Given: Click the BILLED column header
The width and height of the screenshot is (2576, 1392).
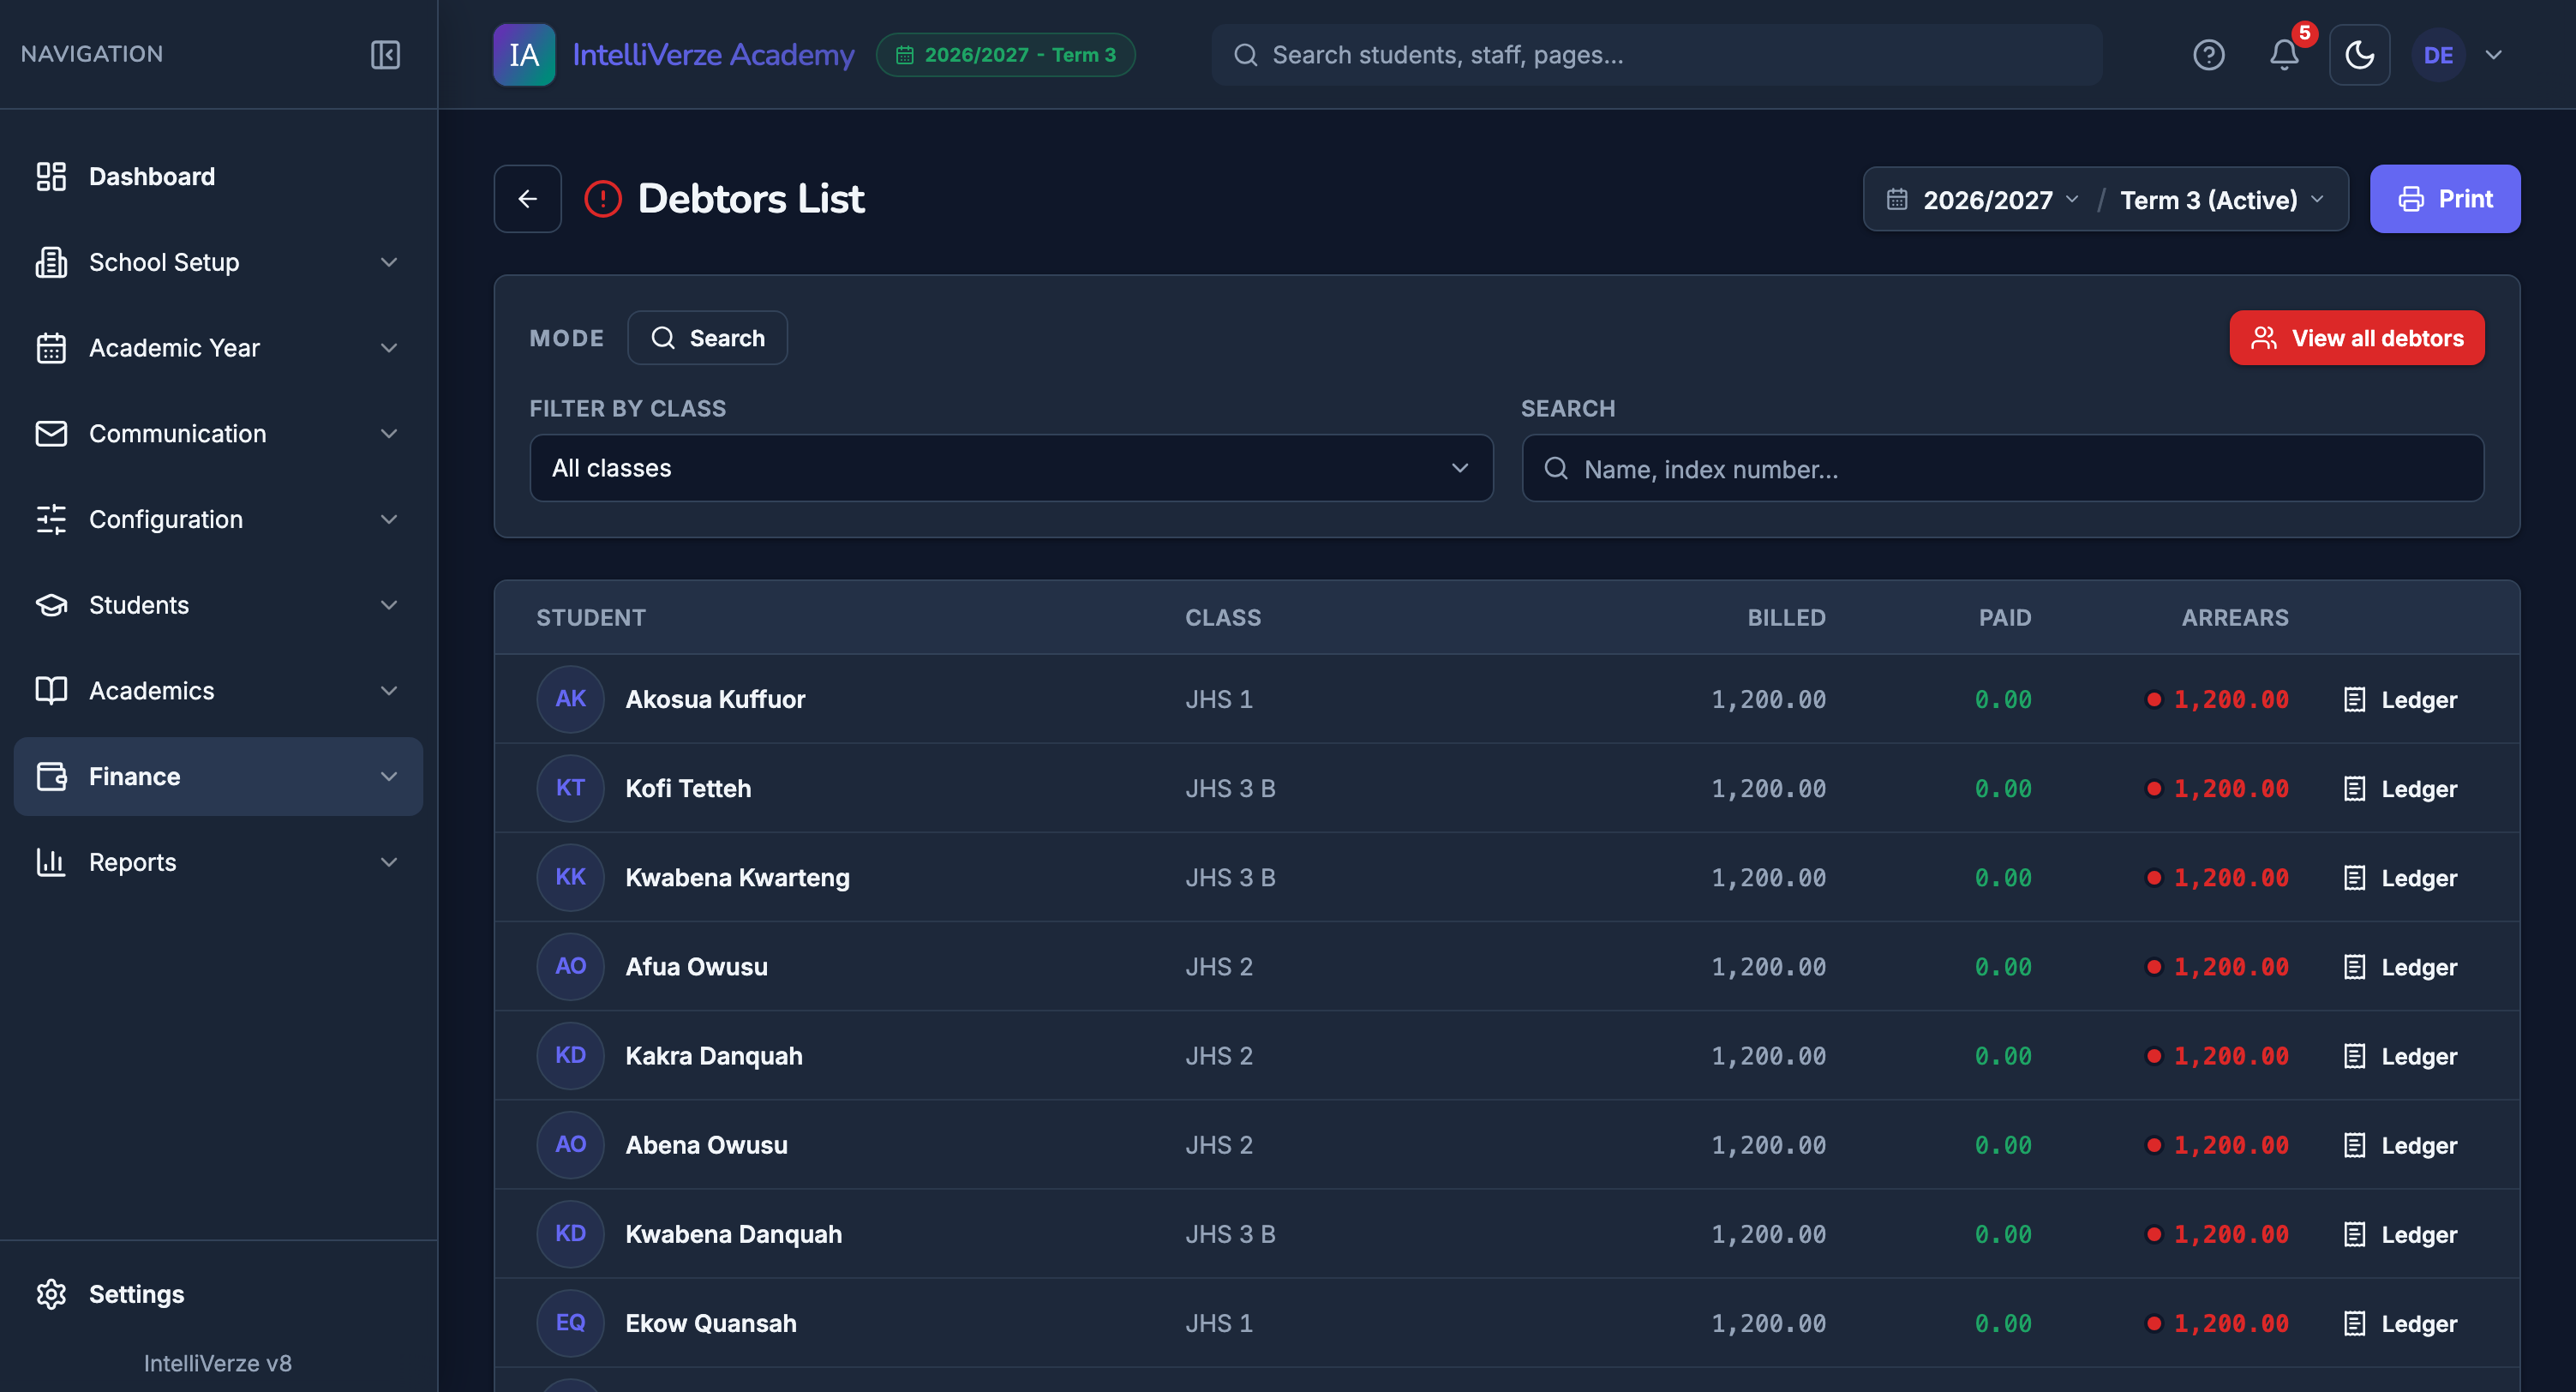Looking at the screenshot, I should tap(1786, 618).
